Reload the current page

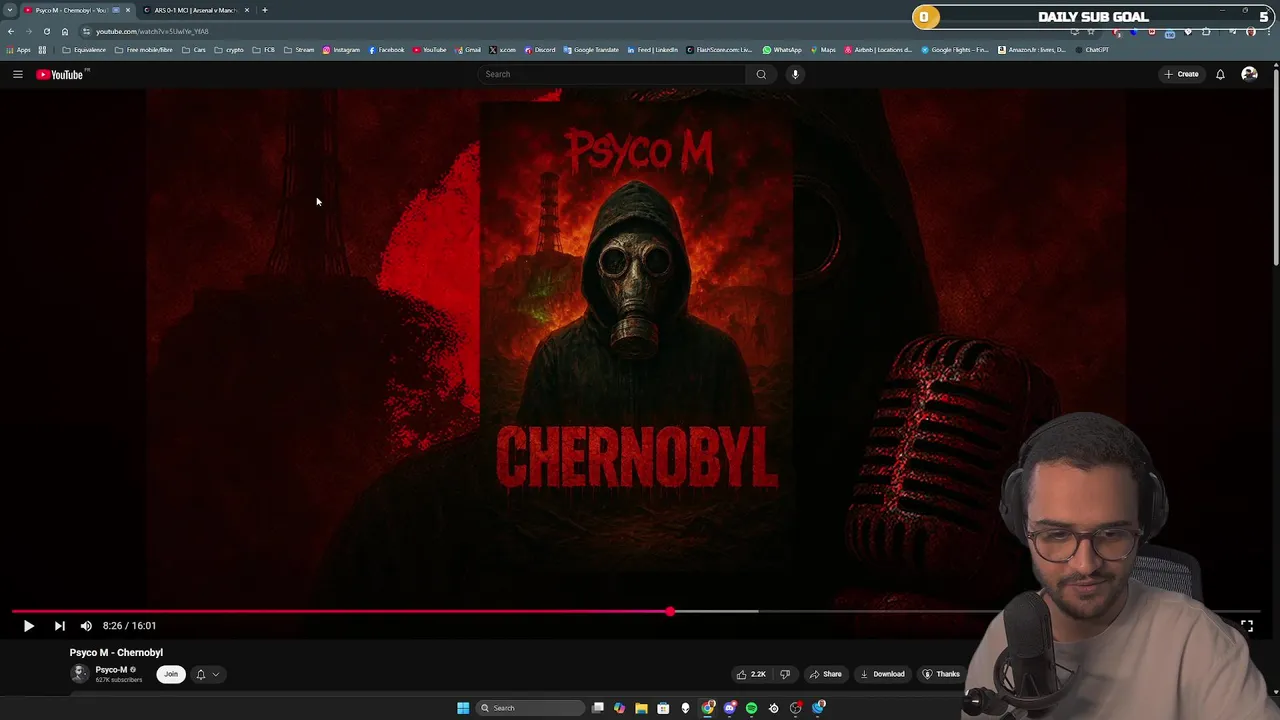click(46, 31)
